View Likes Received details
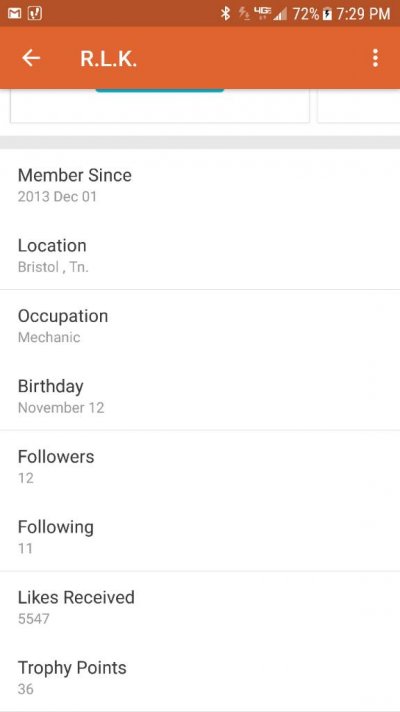 coord(200,607)
